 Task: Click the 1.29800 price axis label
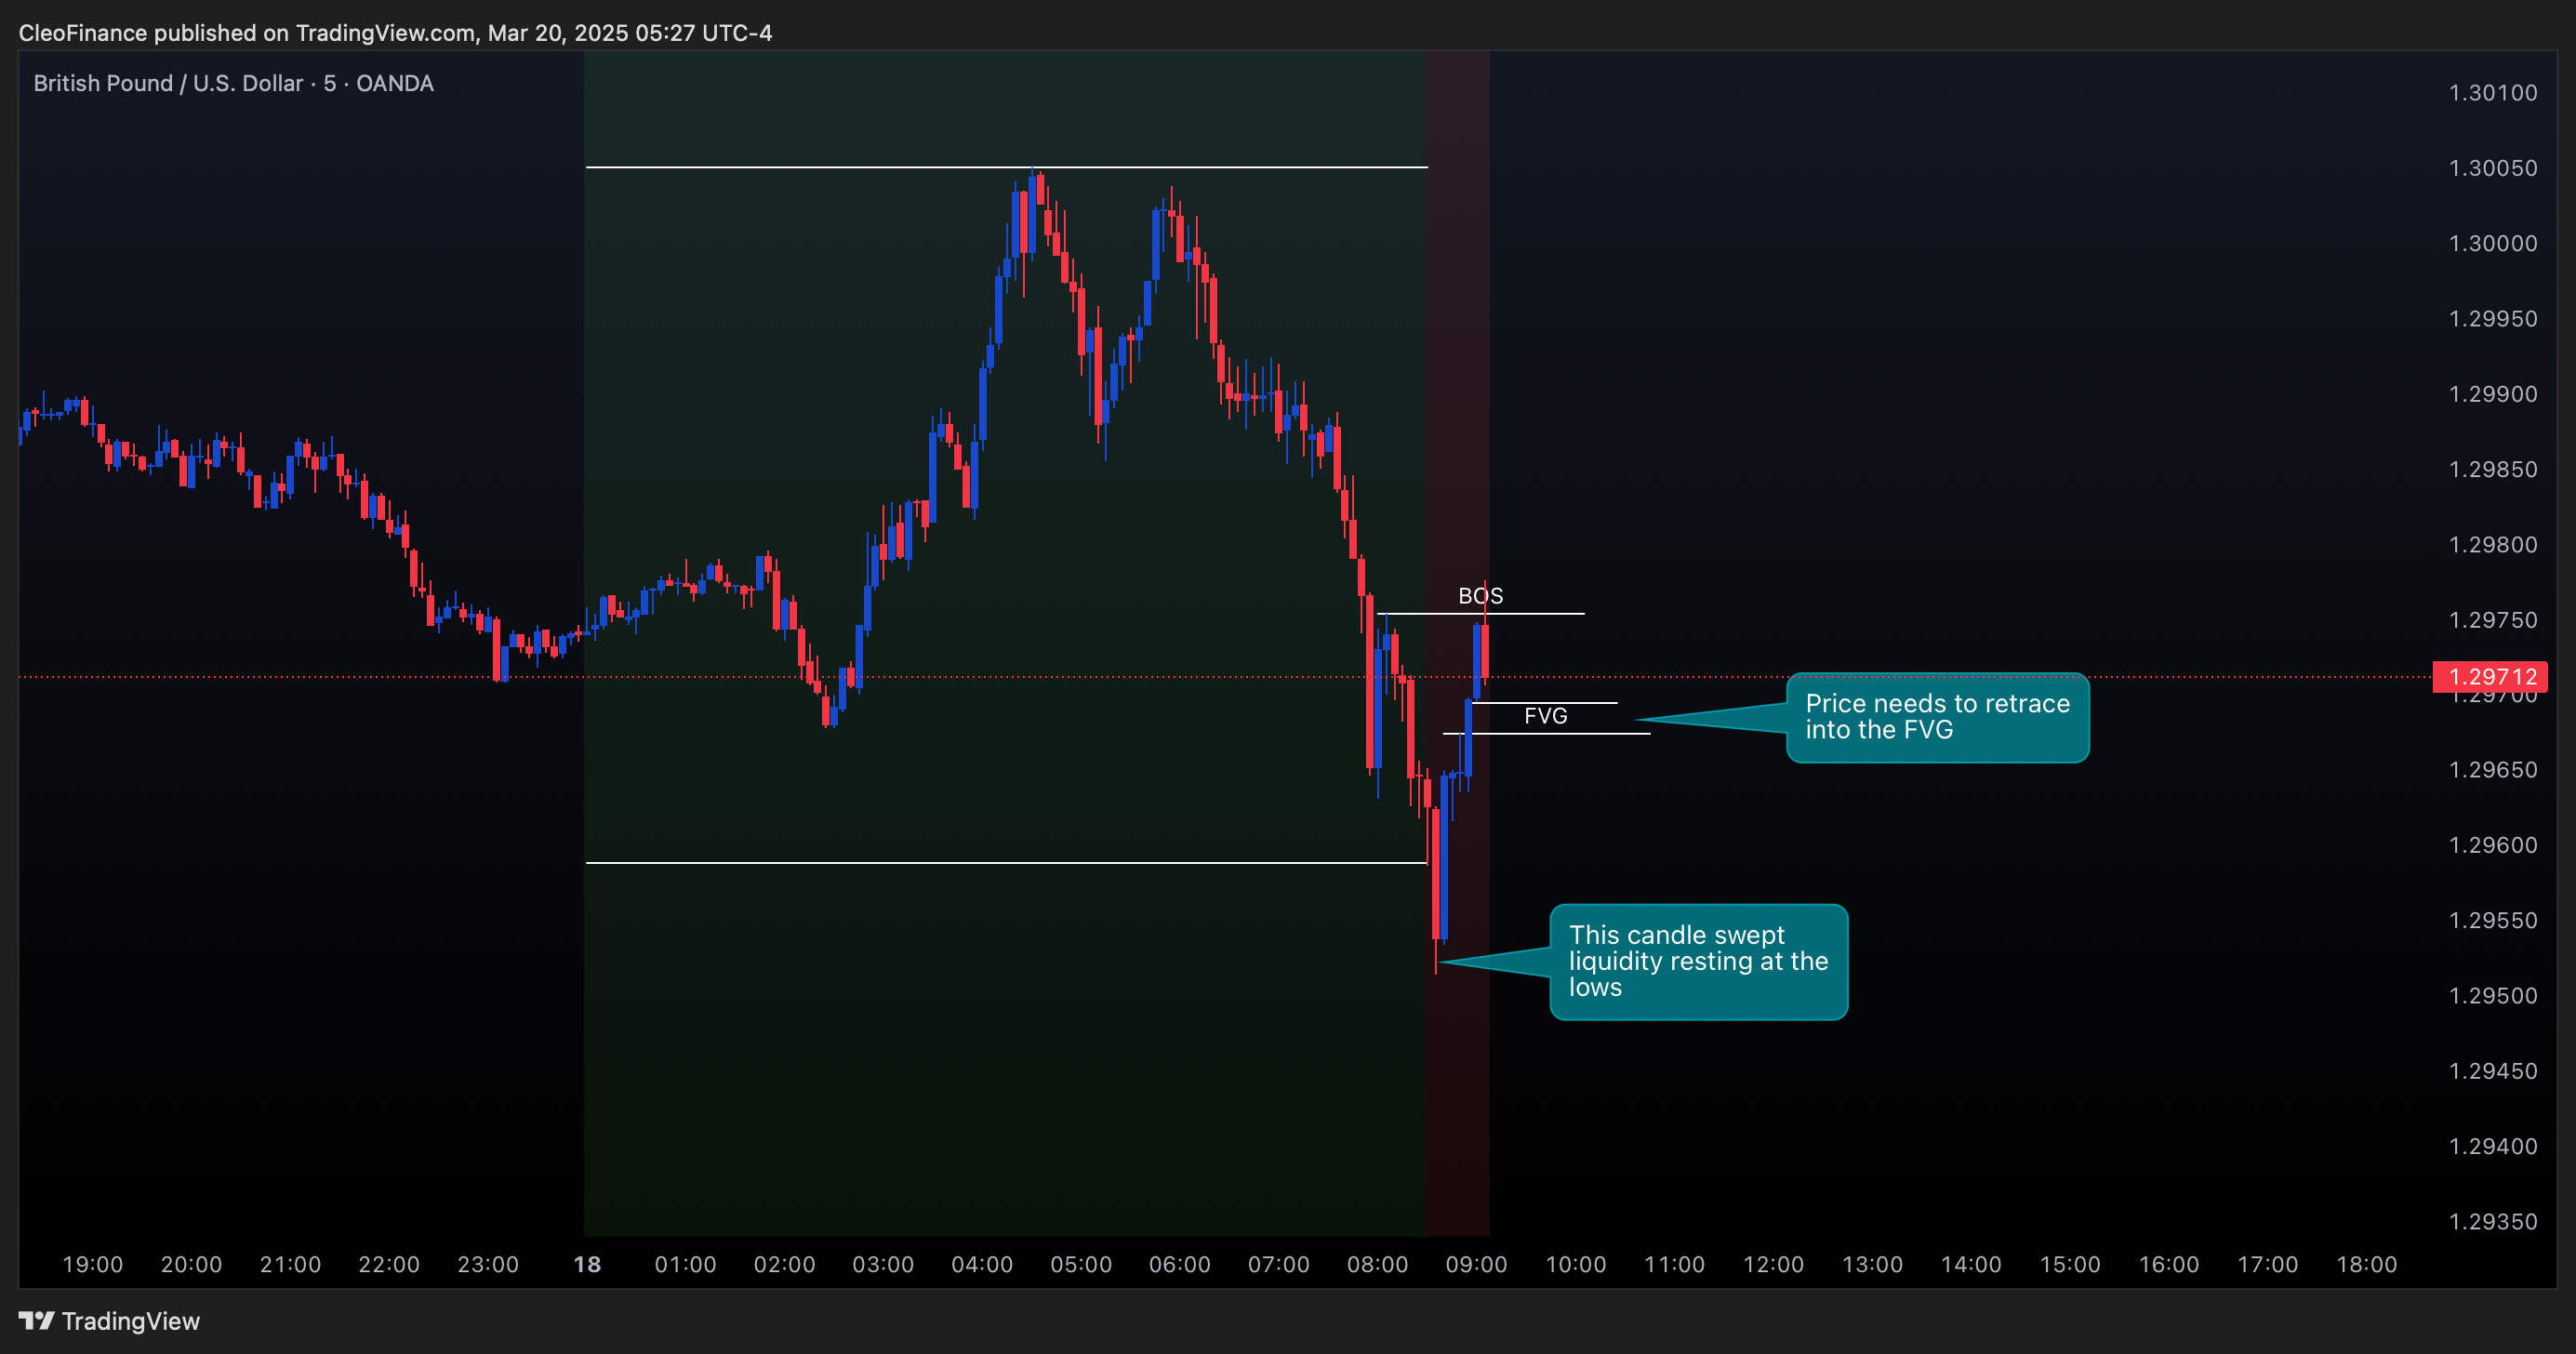[2492, 545]
